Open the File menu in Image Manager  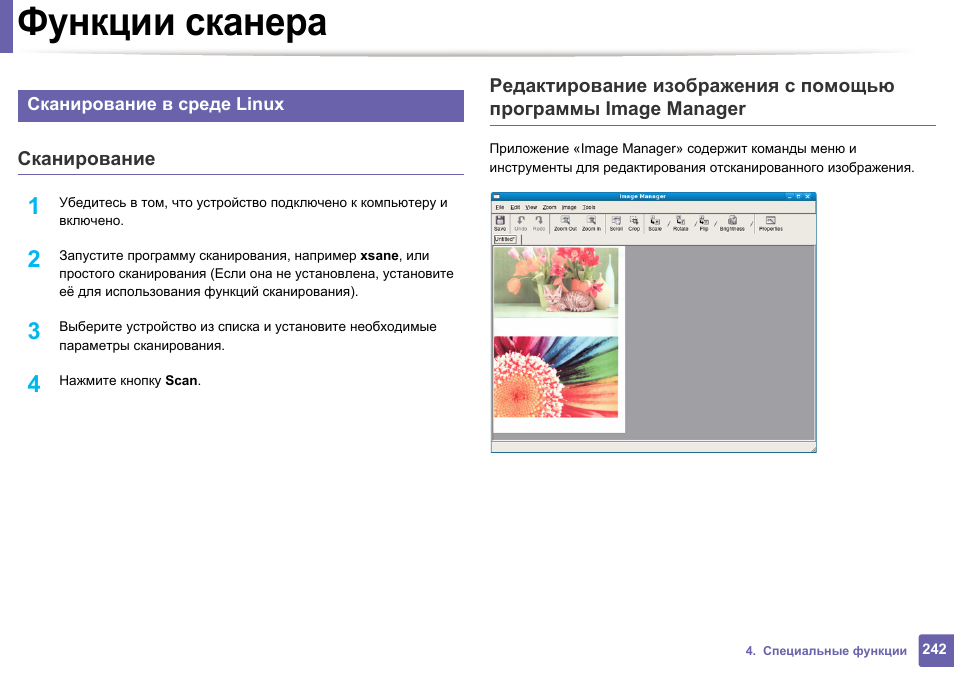[500, 207]
